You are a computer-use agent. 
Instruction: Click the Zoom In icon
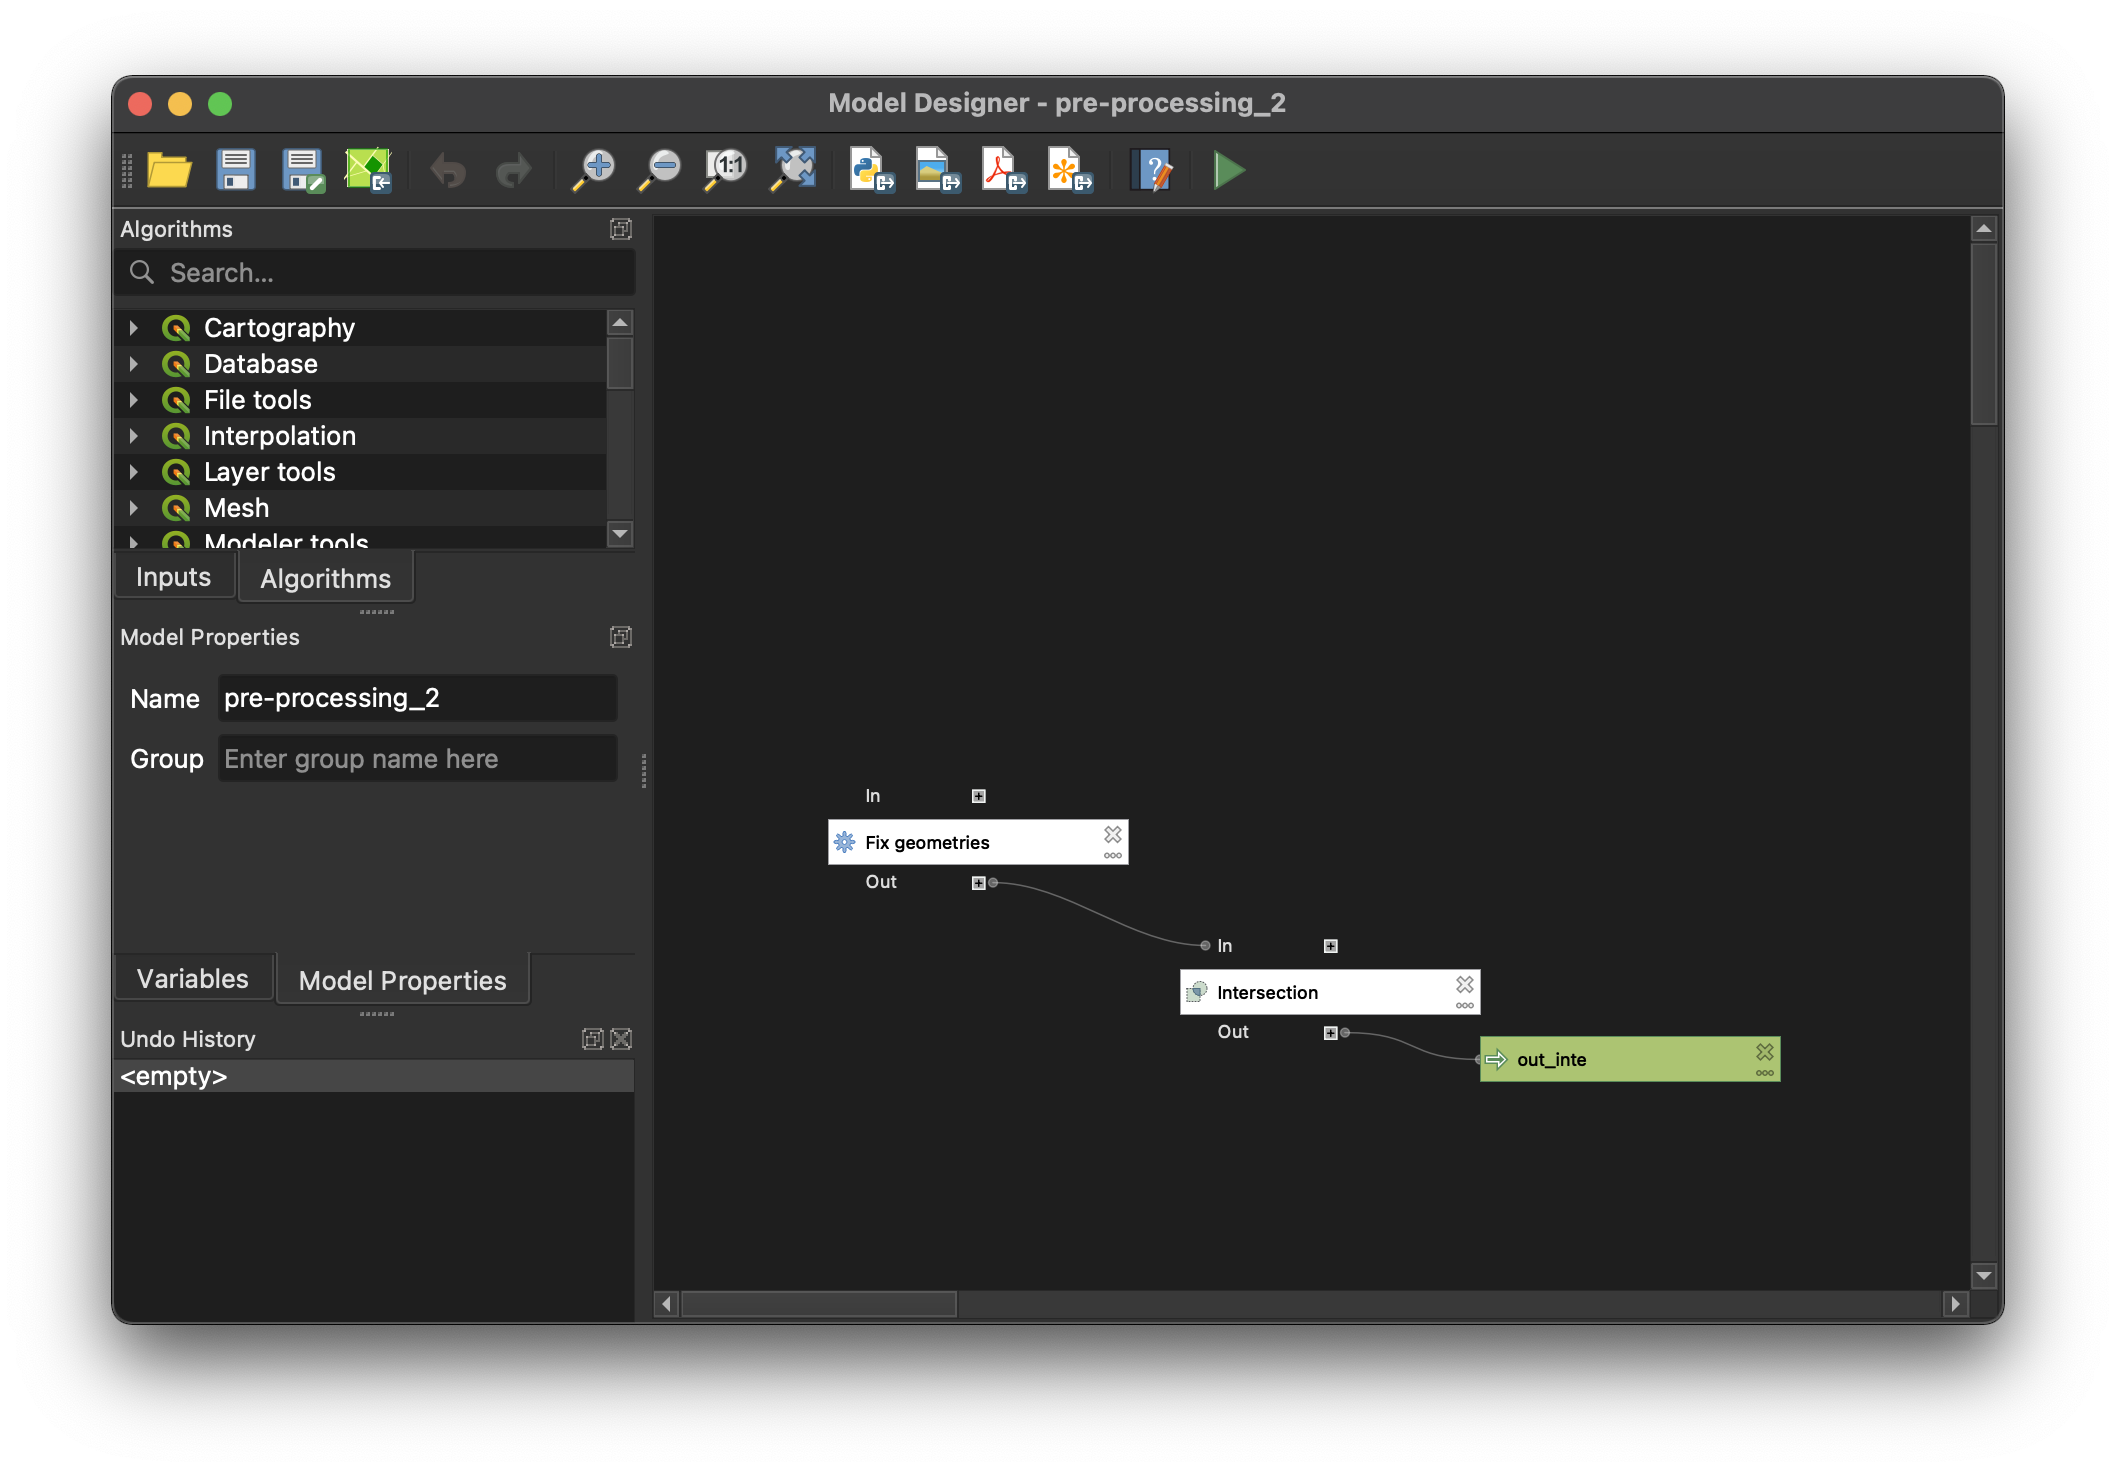point(597,171)
